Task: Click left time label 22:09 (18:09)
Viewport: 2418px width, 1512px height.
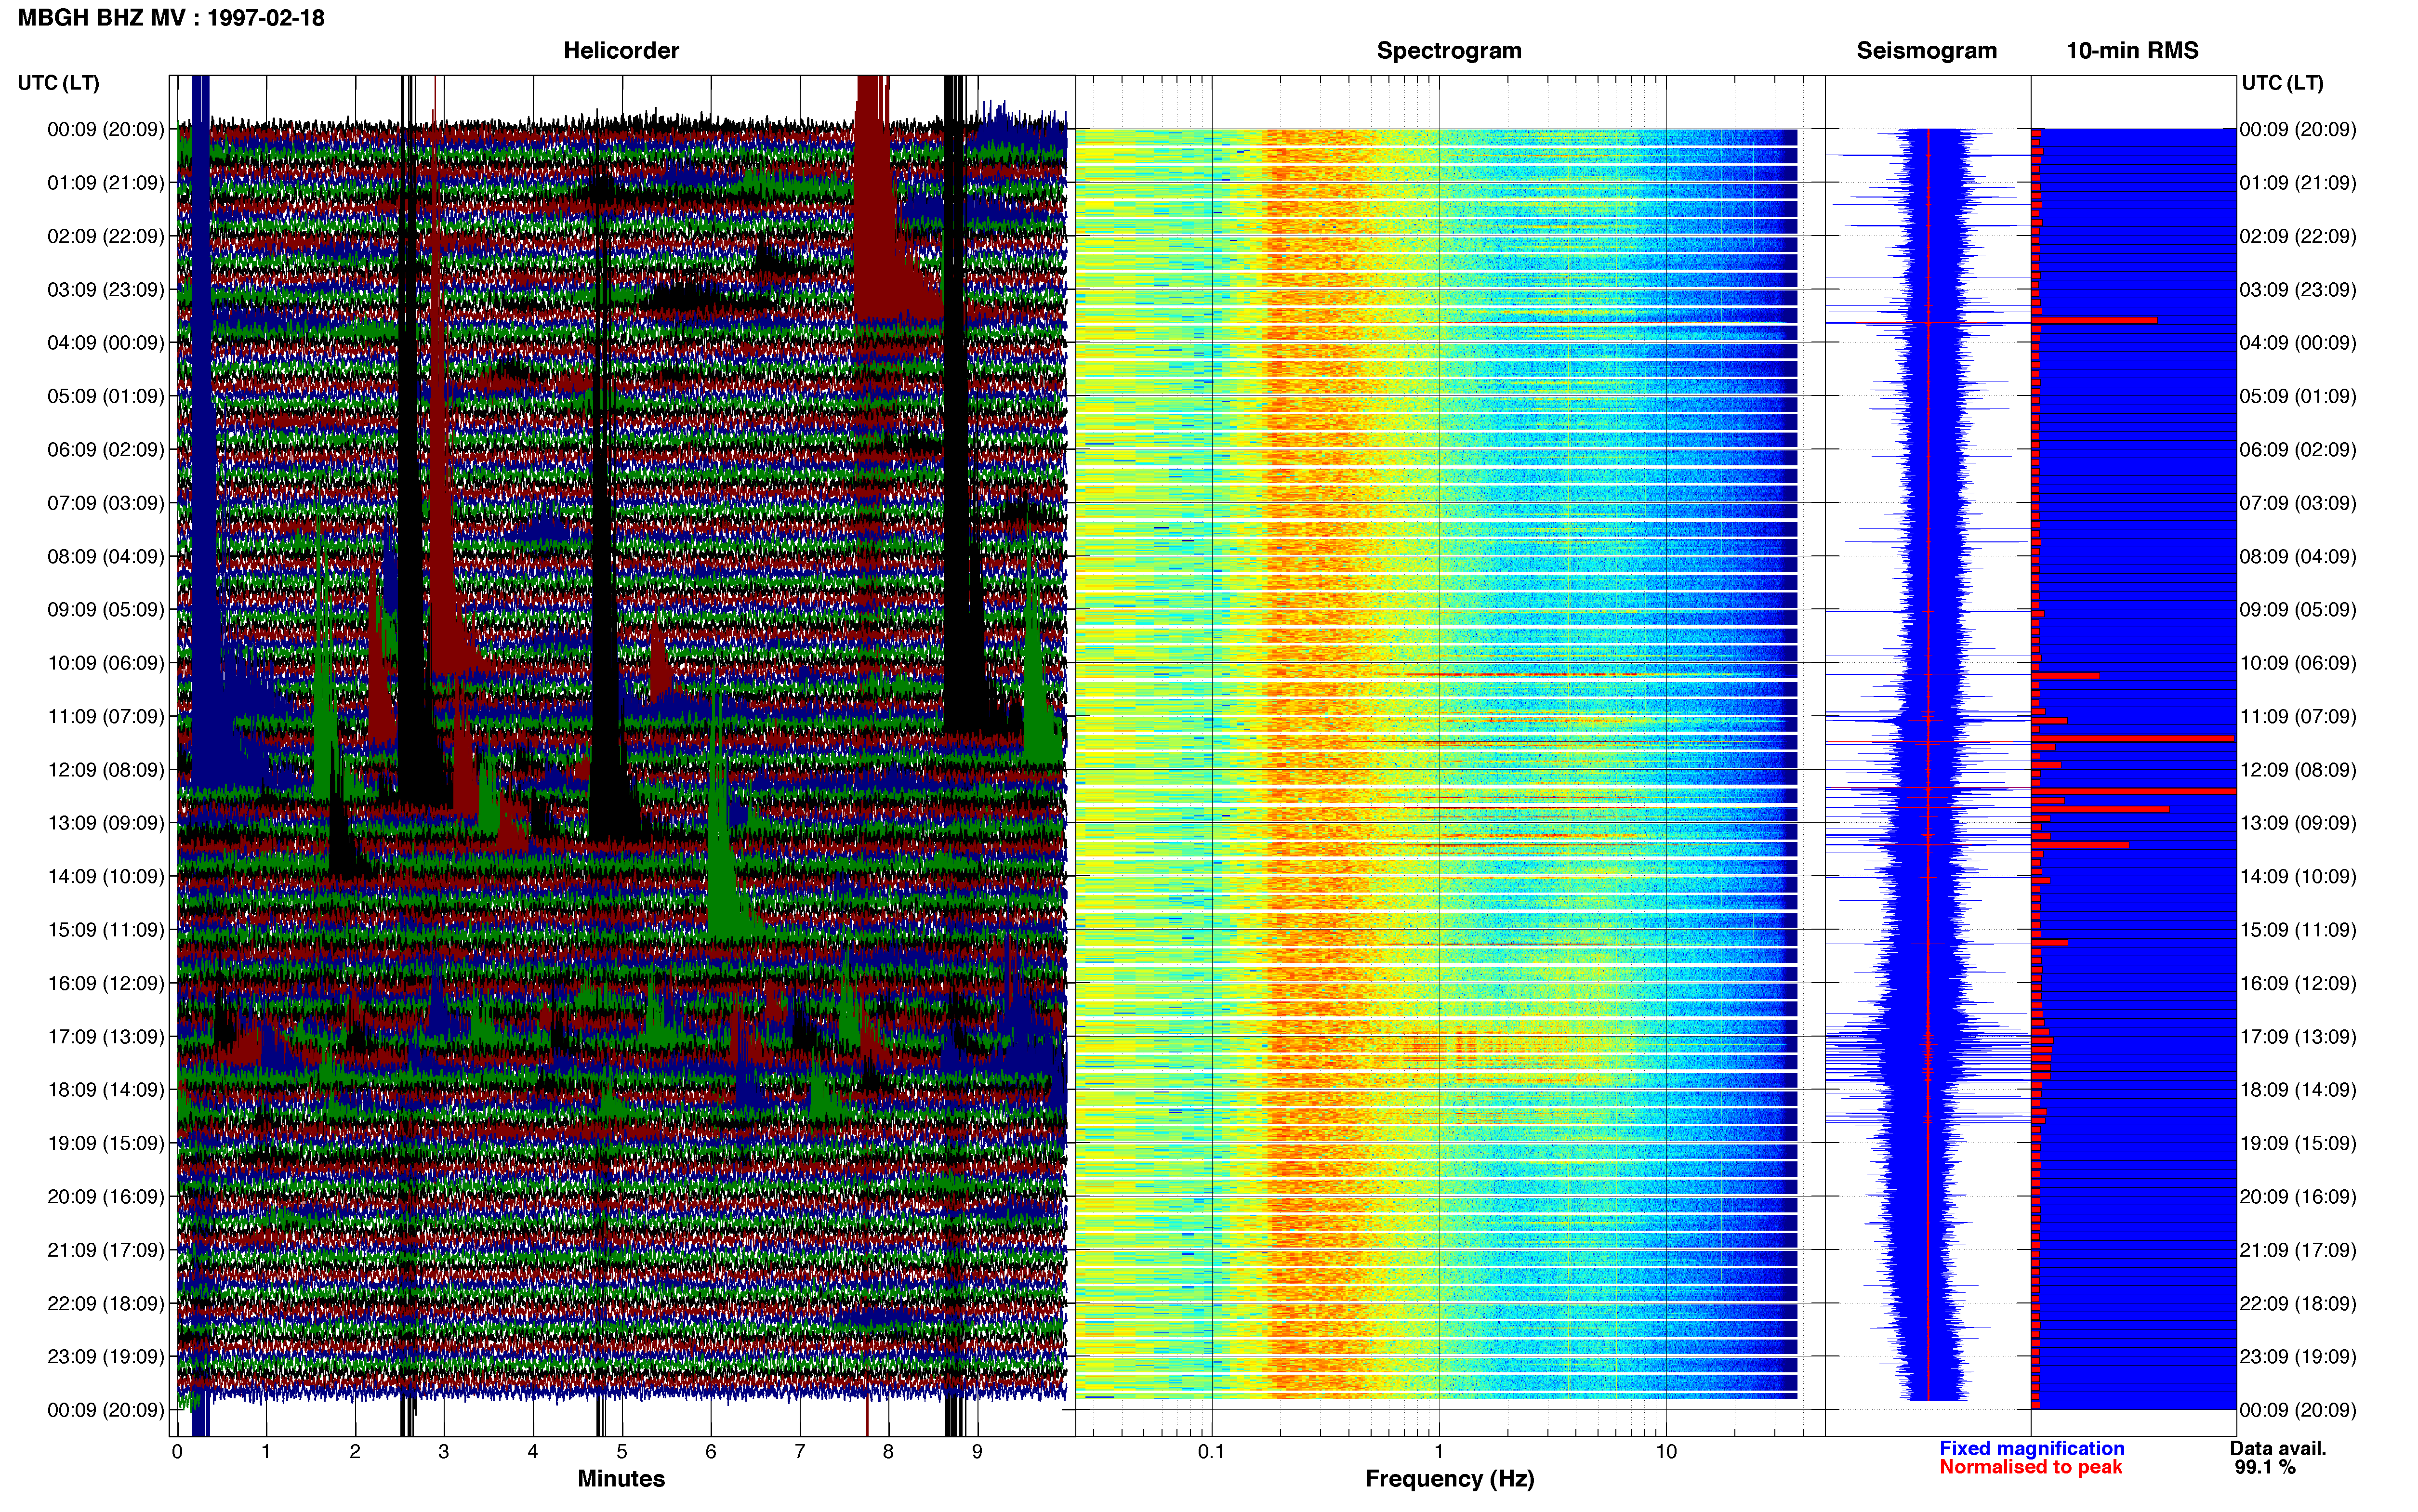Action: 106,1304
